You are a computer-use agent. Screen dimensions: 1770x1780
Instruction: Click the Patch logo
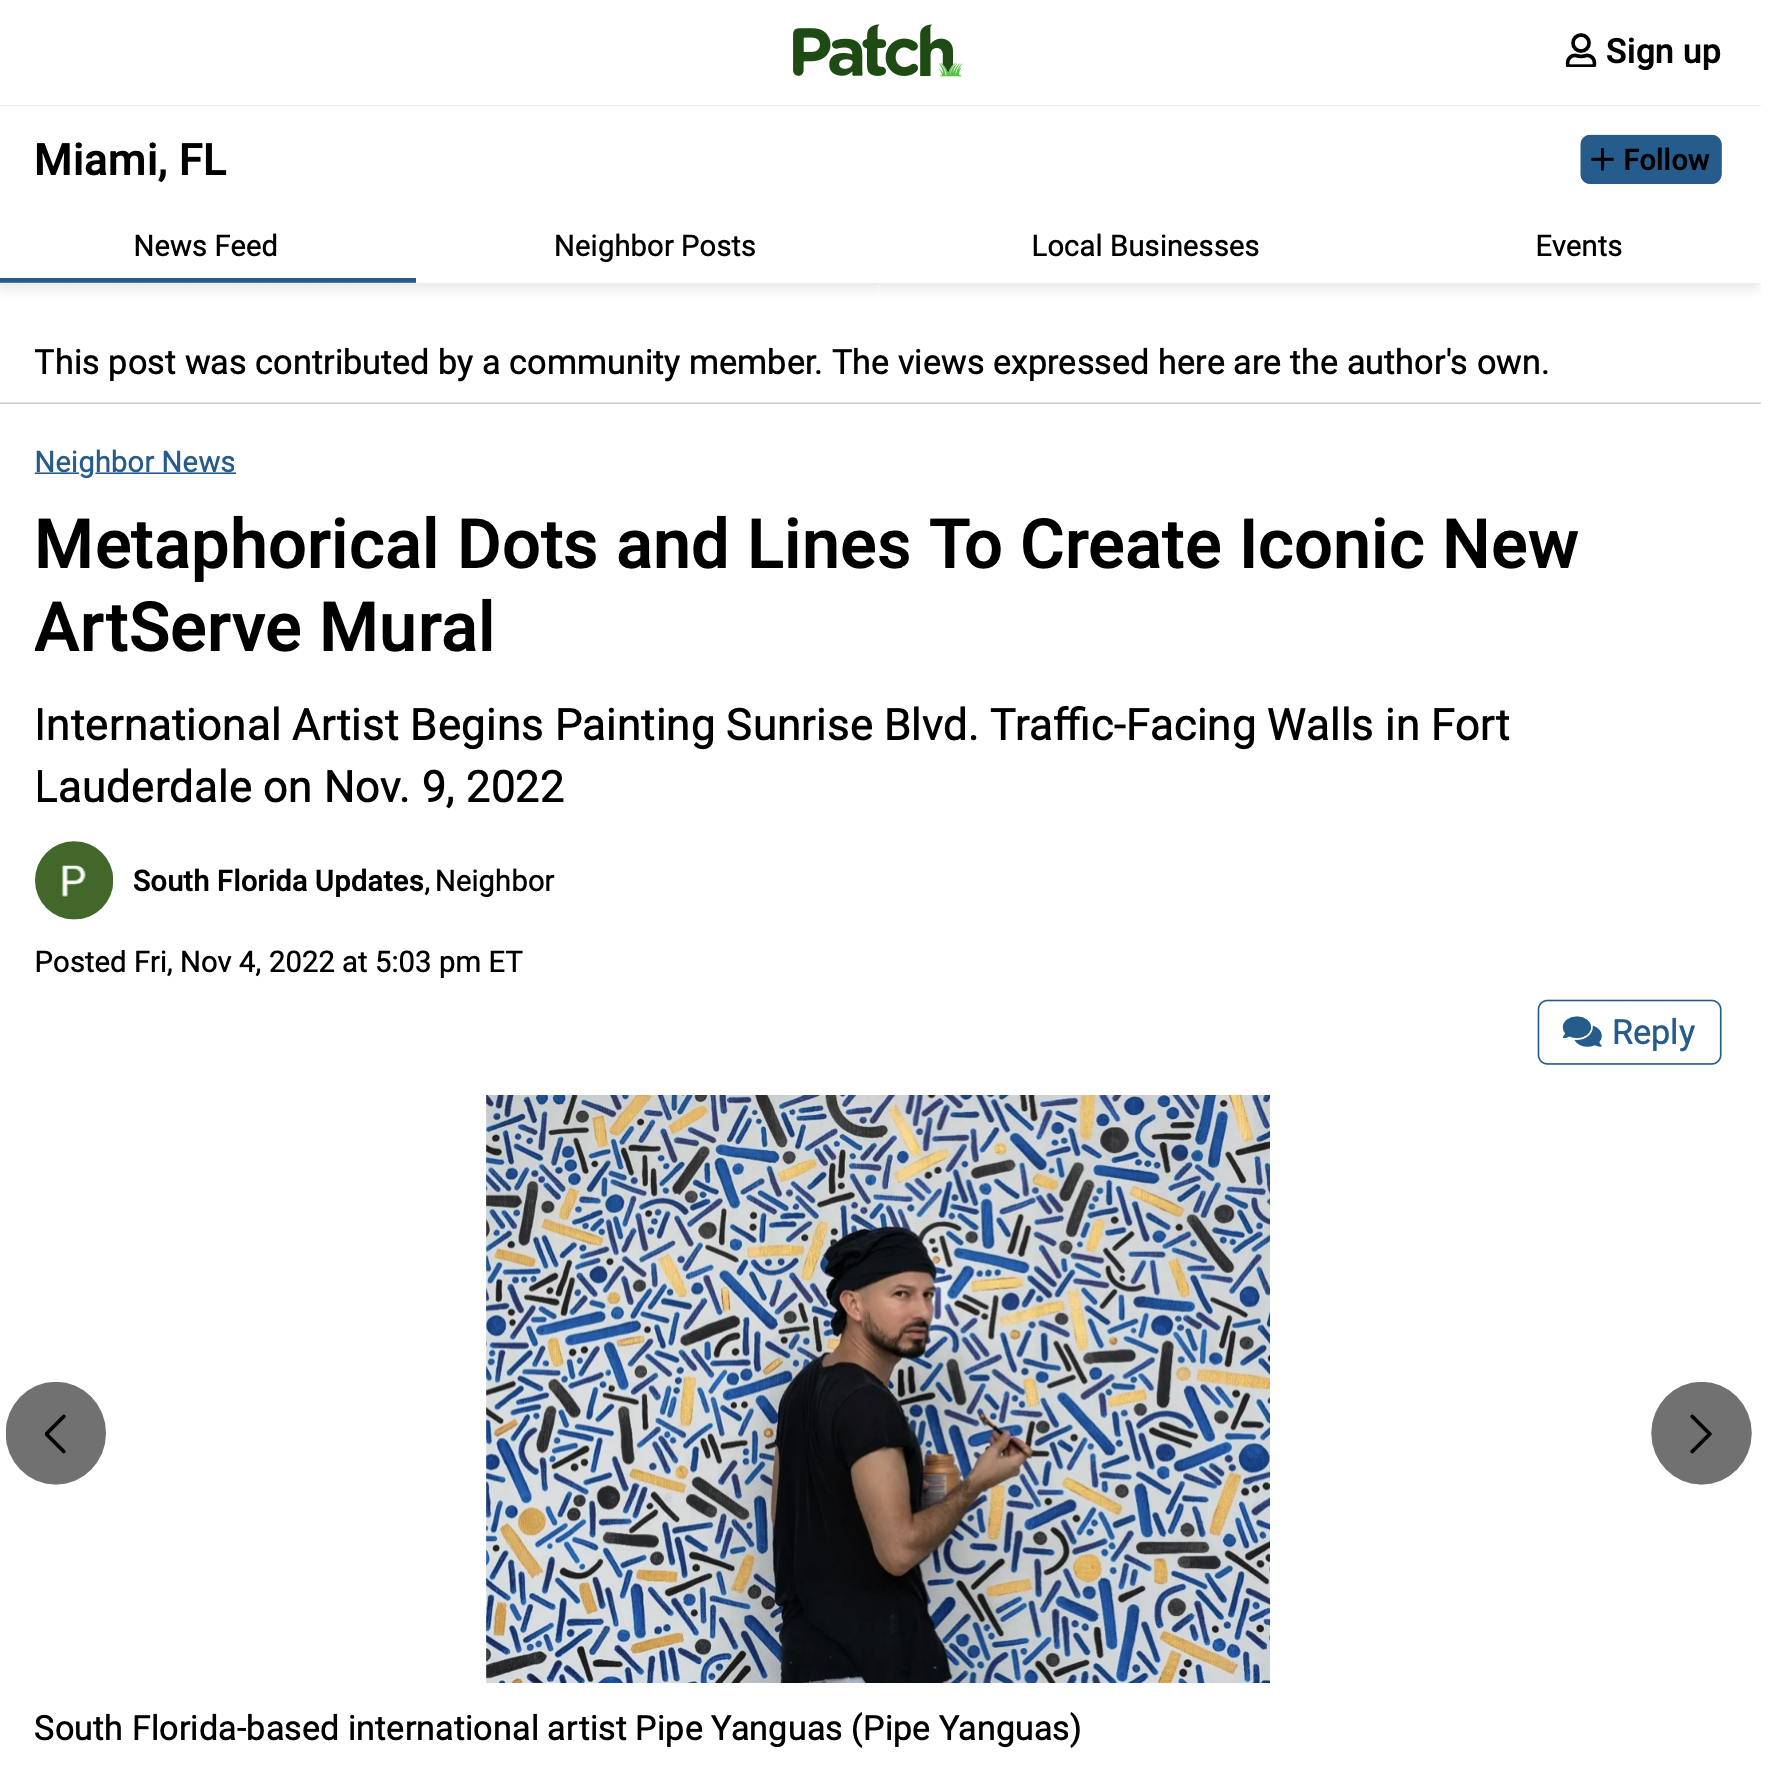[x=875, y=52]
